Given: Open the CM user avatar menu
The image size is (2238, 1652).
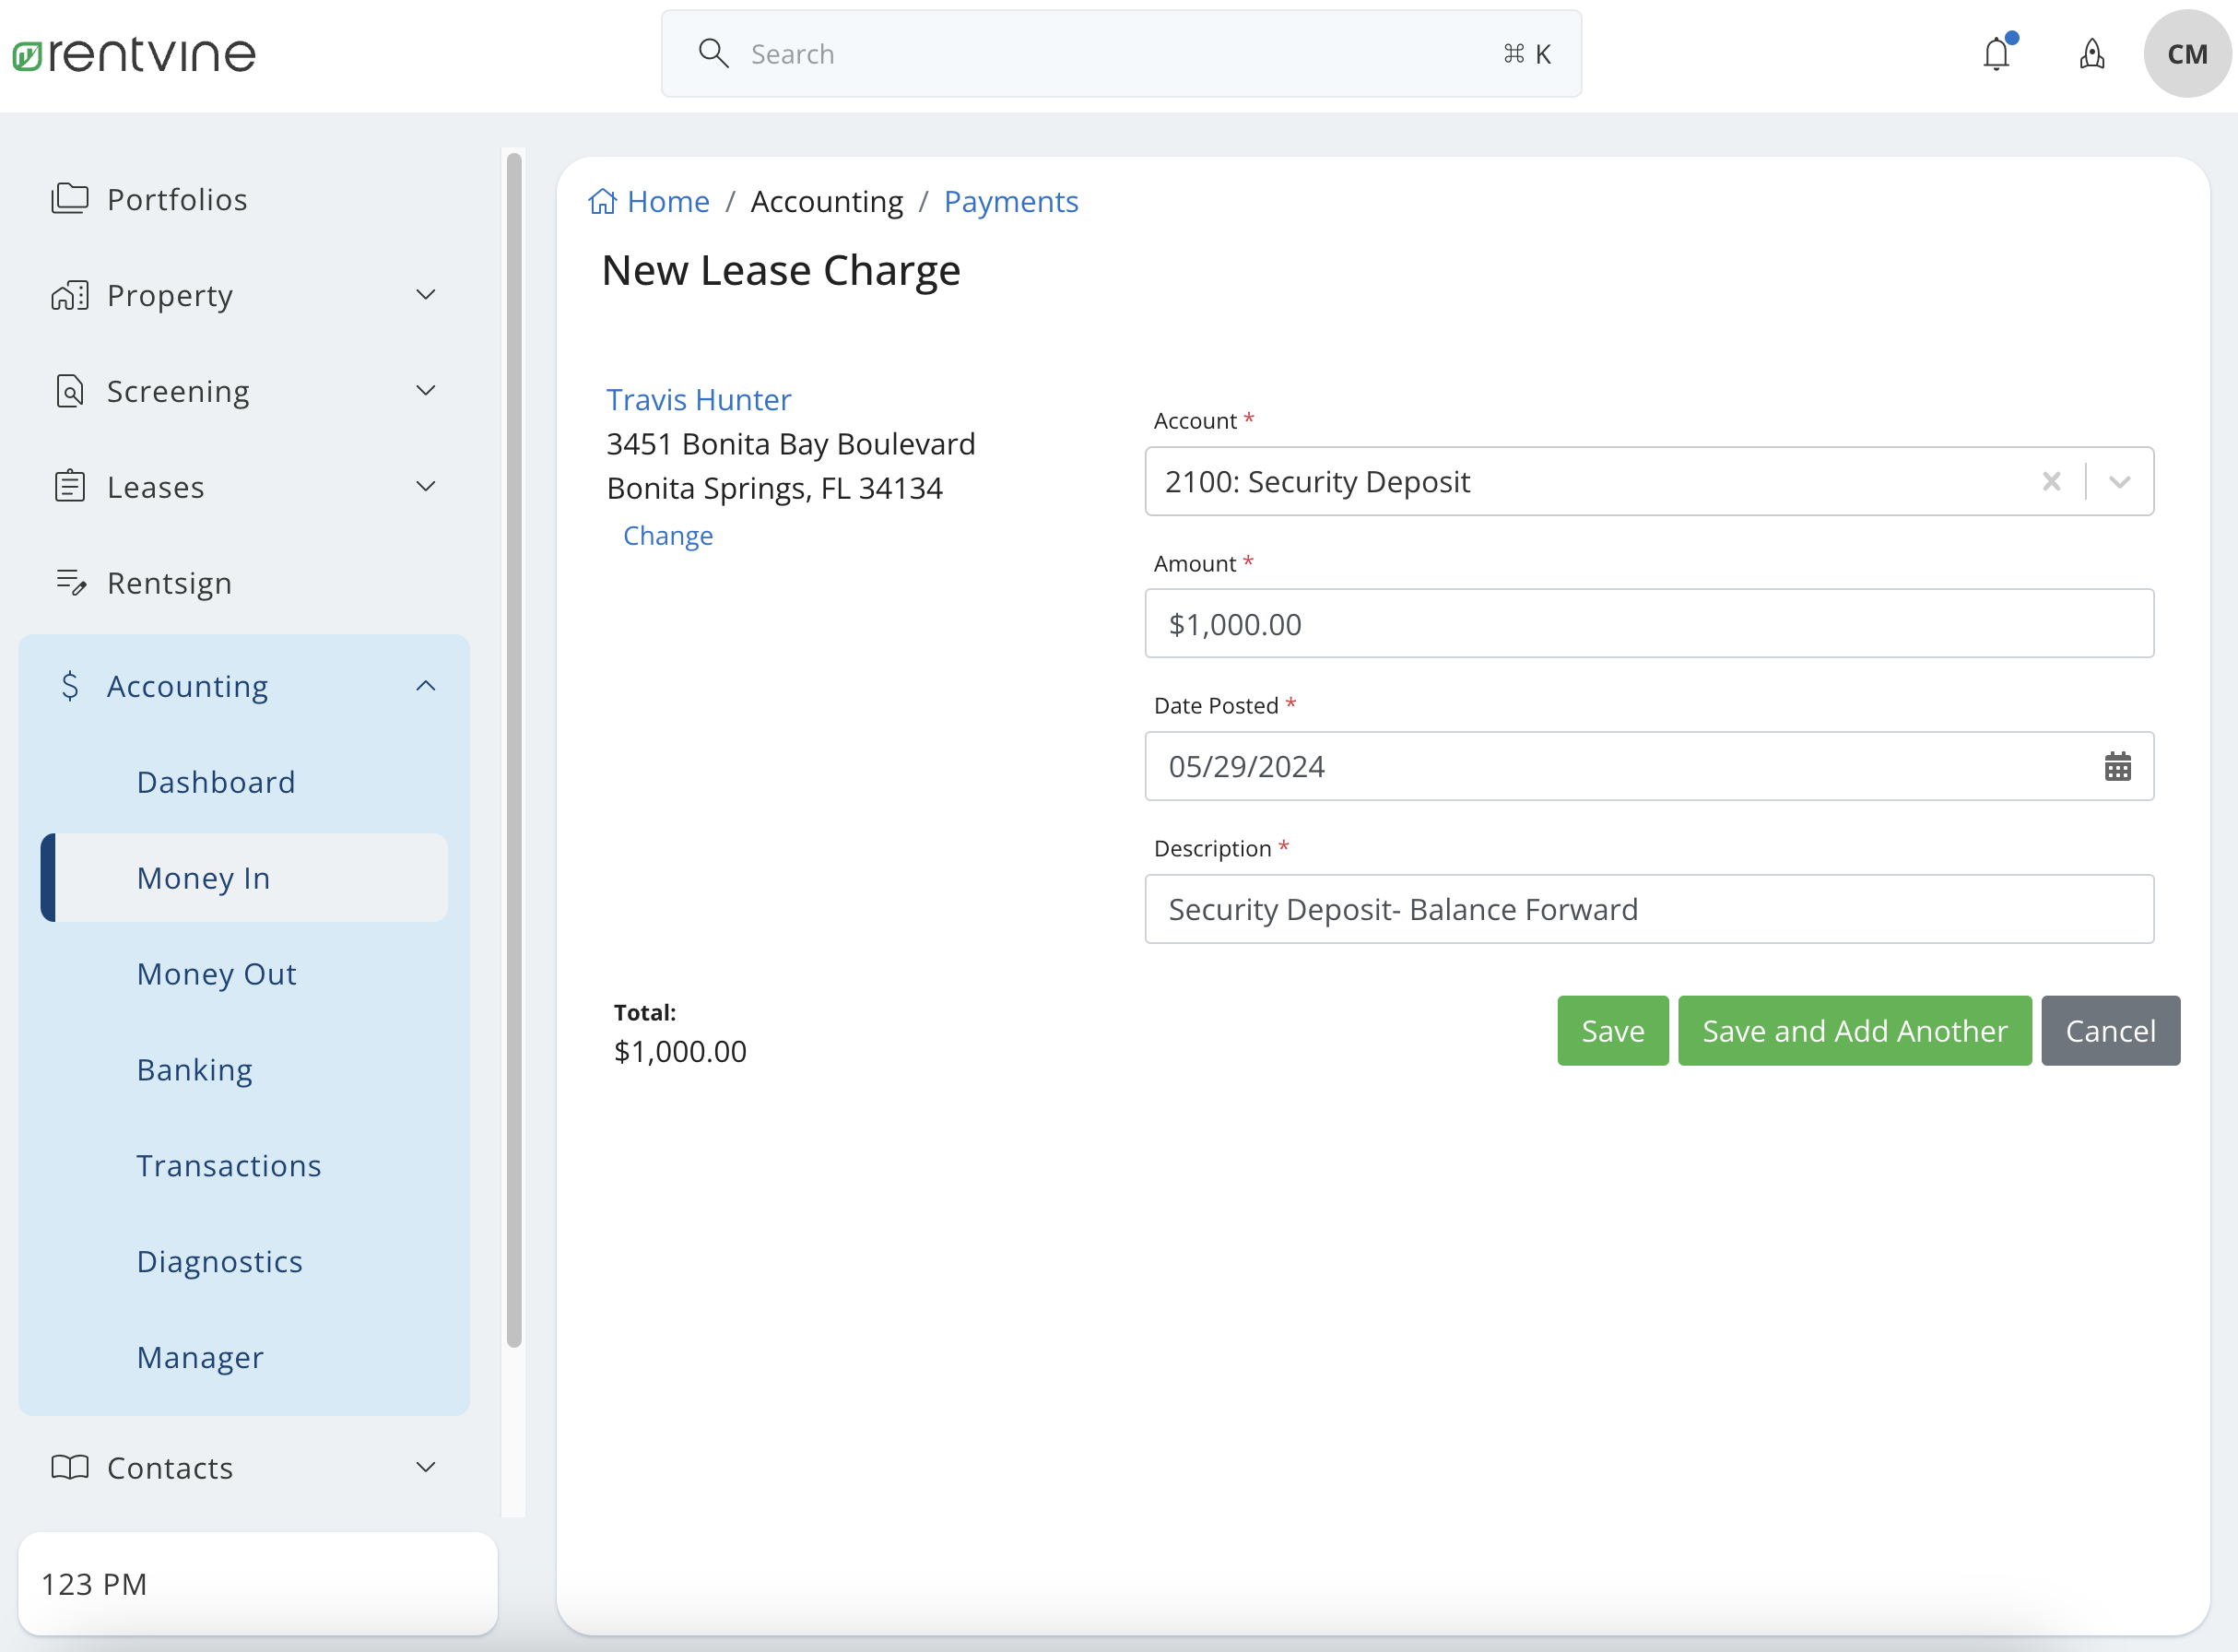Looking at the screenshot, I should [2186, 54].
